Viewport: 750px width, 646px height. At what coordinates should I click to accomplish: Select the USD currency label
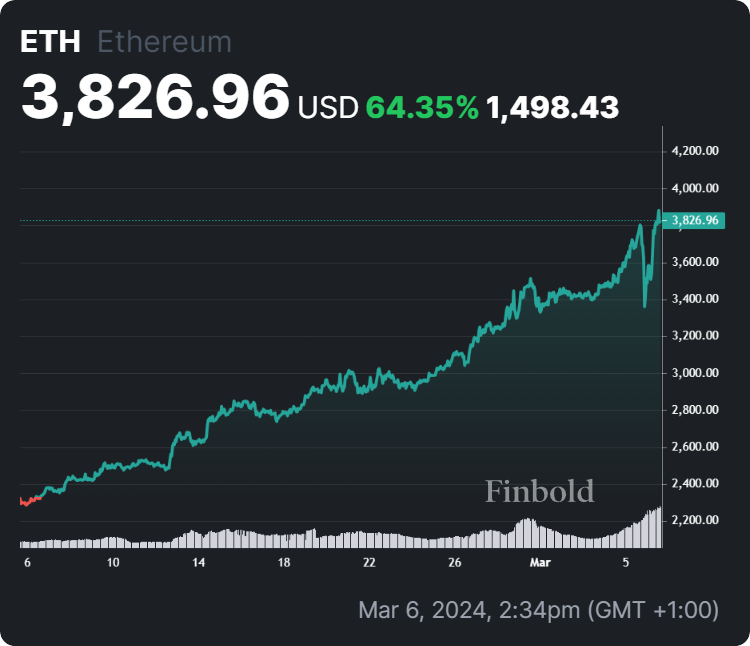point(328,106)
